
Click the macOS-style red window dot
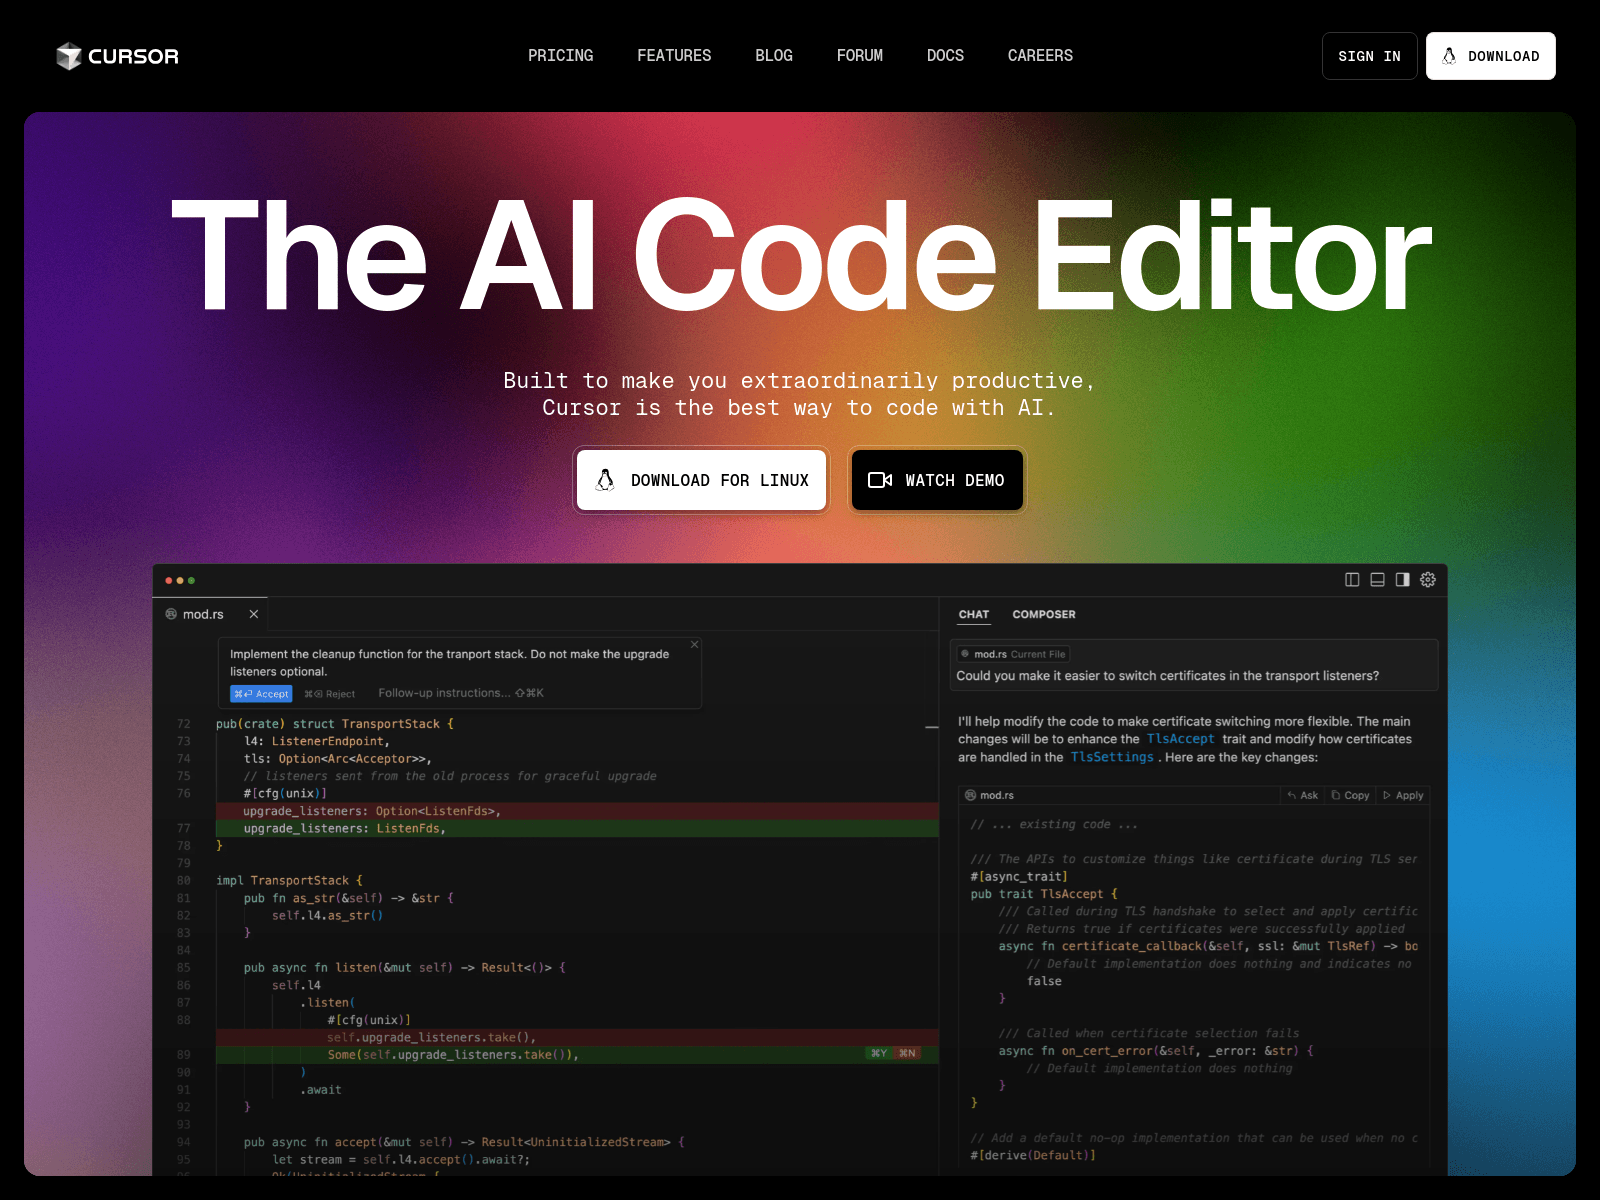168,580
